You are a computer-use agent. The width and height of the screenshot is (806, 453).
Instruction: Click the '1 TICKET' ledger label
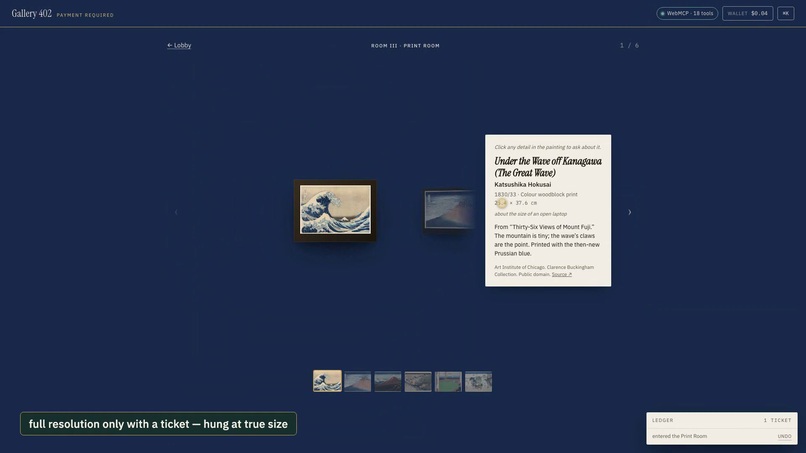[777, 421]
